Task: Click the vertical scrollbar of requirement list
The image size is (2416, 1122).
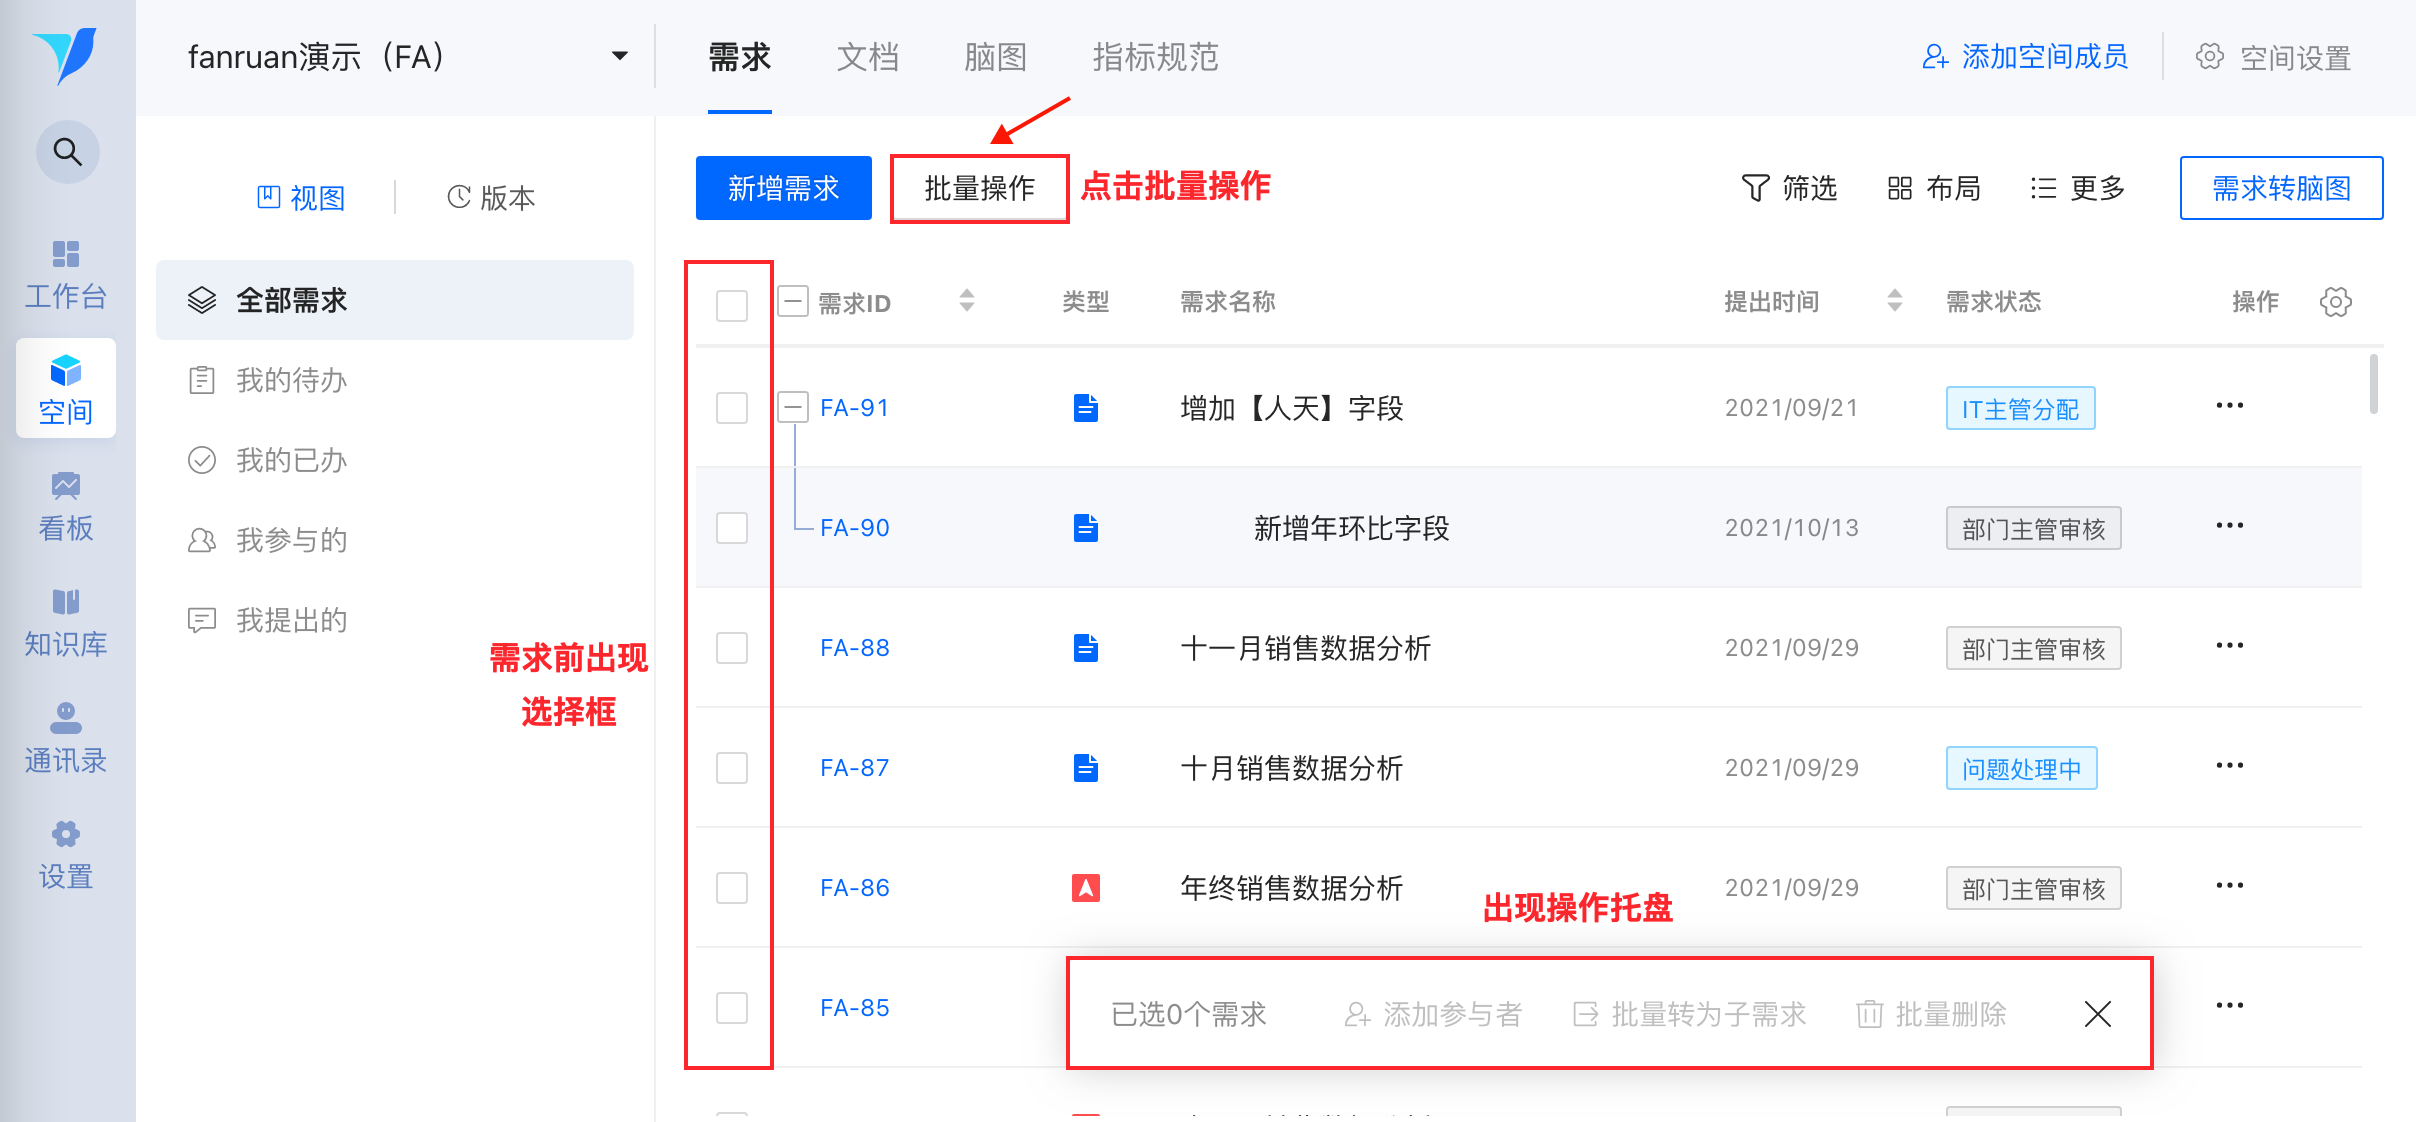Action: point(2373,384)
